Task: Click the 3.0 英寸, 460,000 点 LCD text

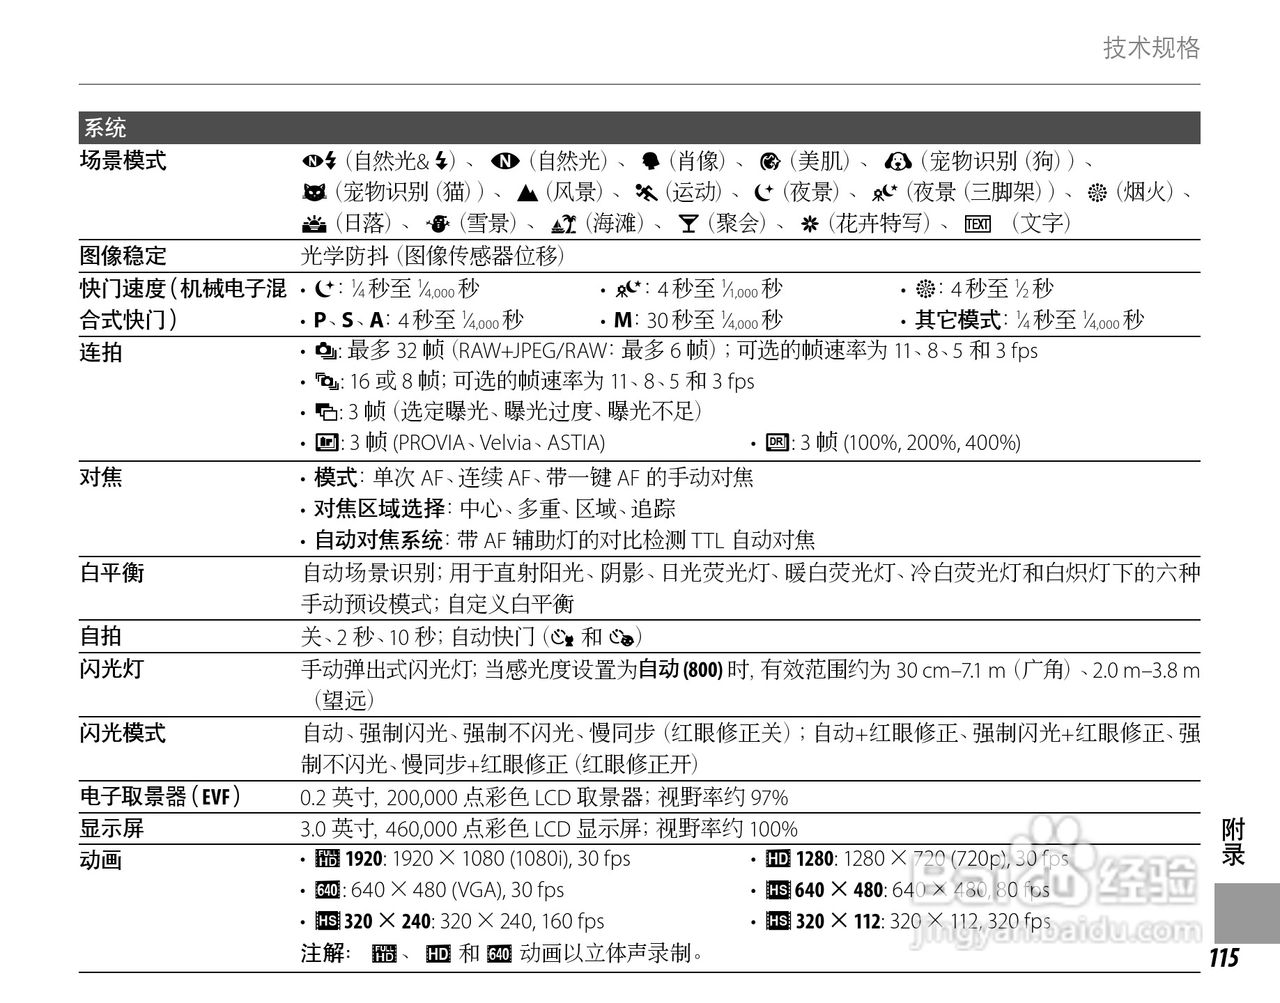Action: point(550,829)
